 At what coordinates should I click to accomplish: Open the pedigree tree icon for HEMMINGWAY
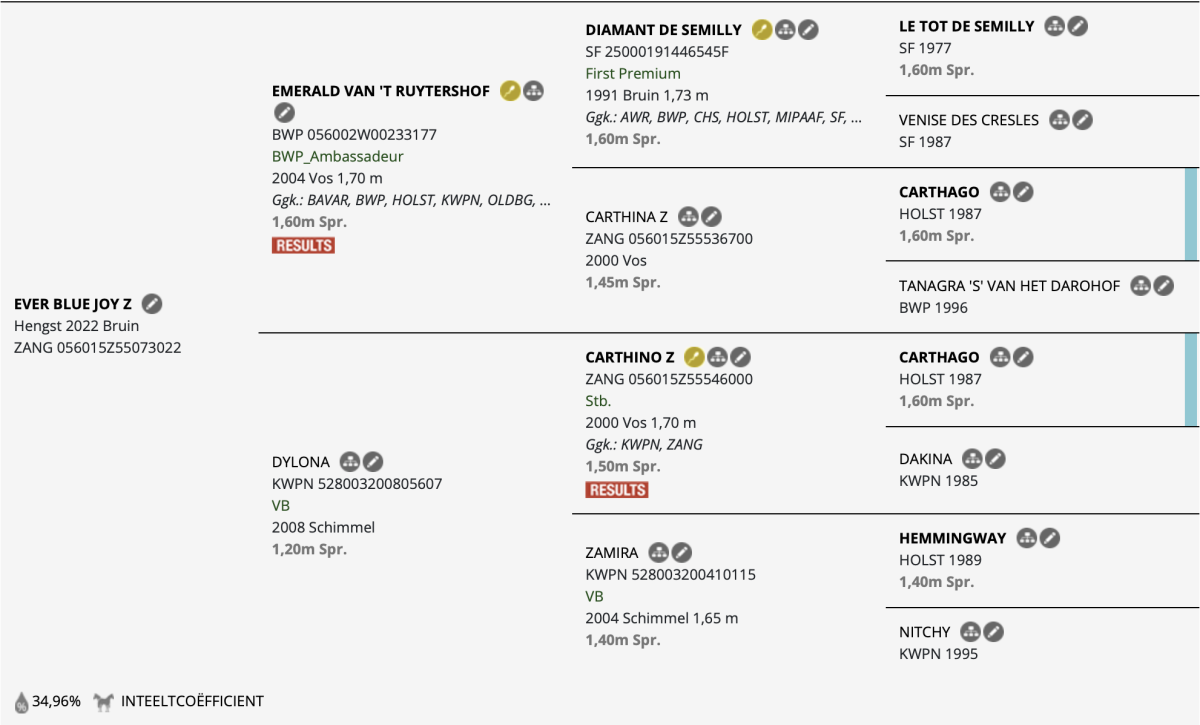tap(1026, 538)
